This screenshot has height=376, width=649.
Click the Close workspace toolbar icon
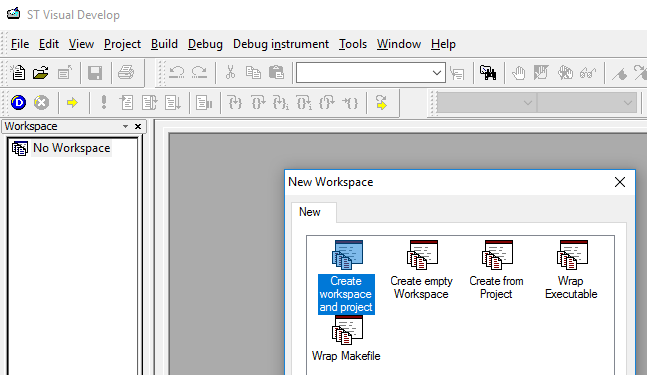click(65, 73)
